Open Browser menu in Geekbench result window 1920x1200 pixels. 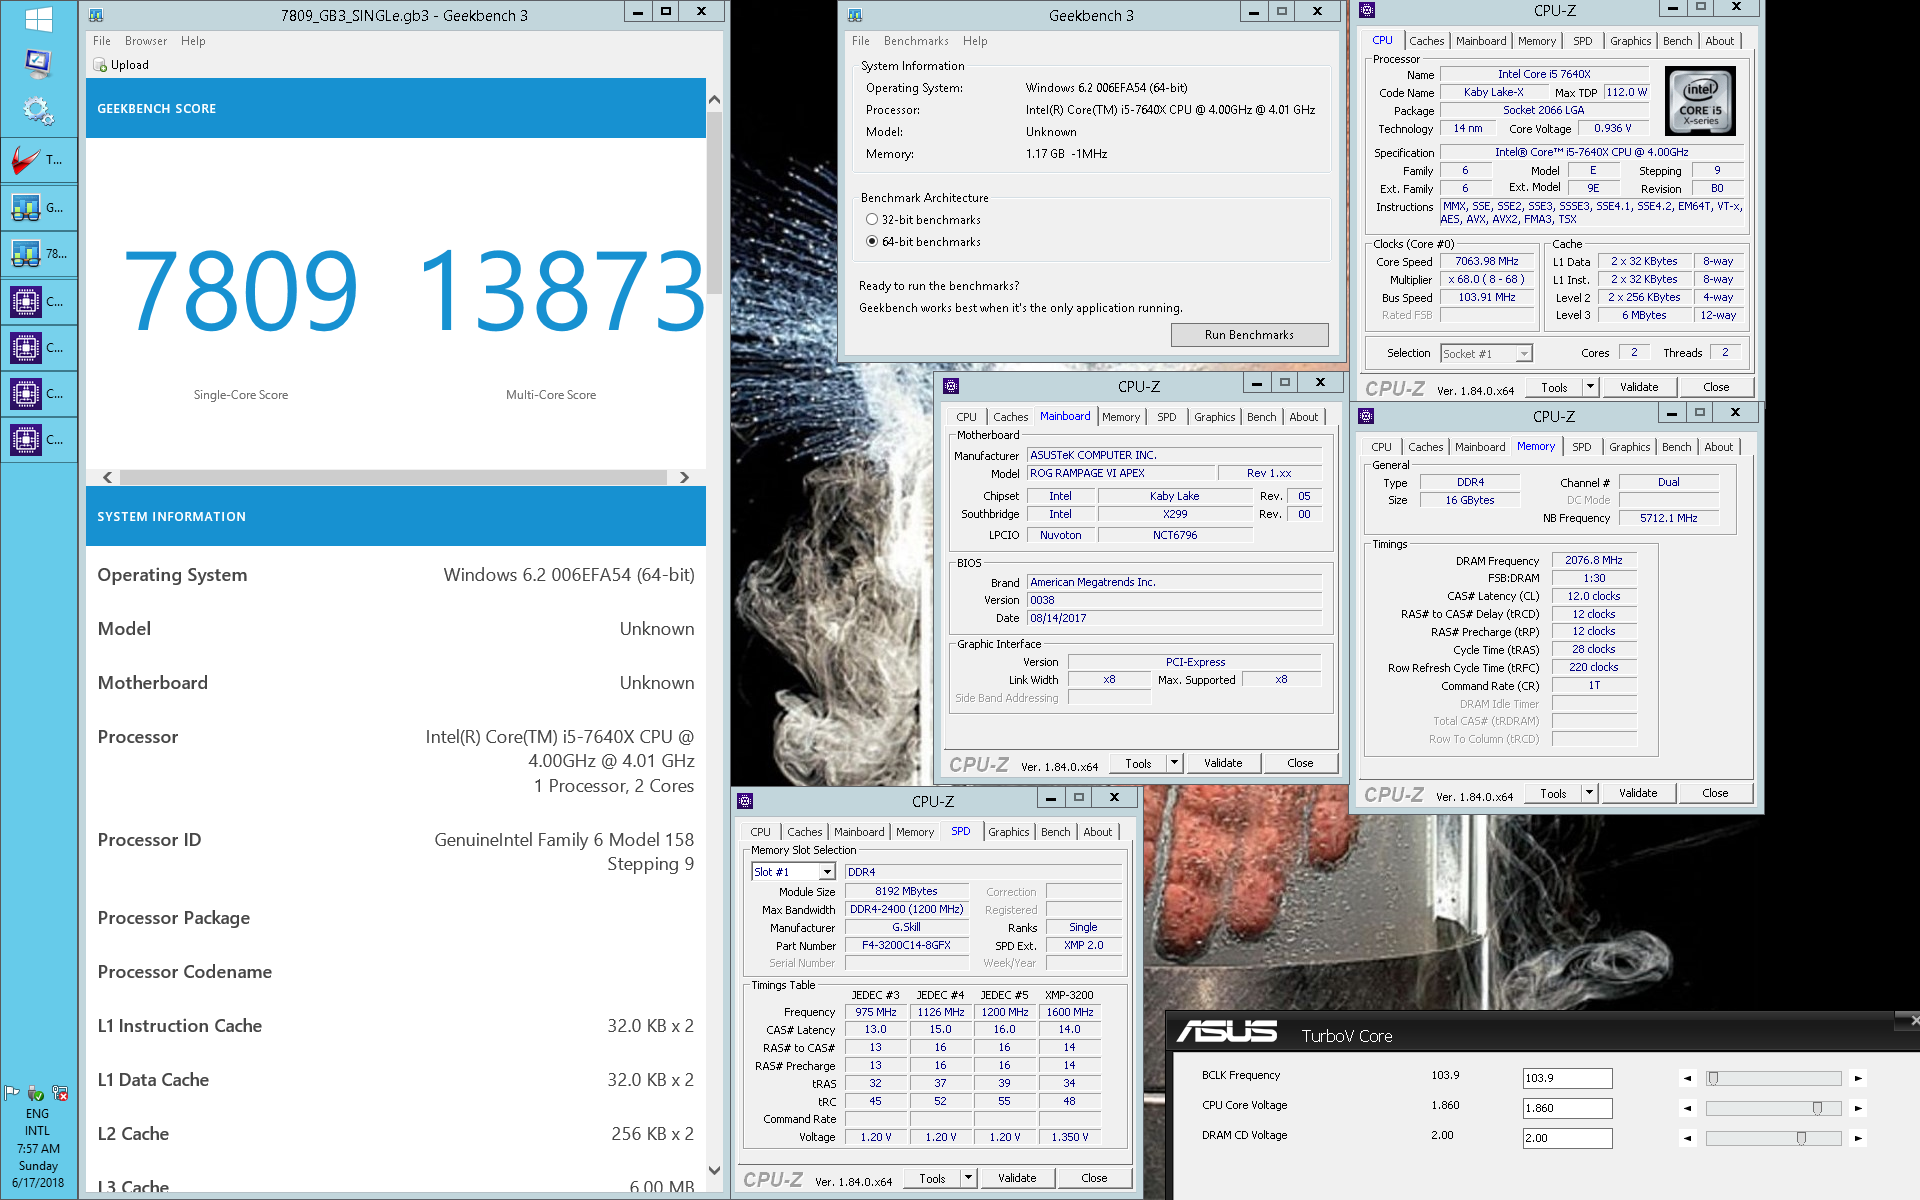[x=146, y=41]
